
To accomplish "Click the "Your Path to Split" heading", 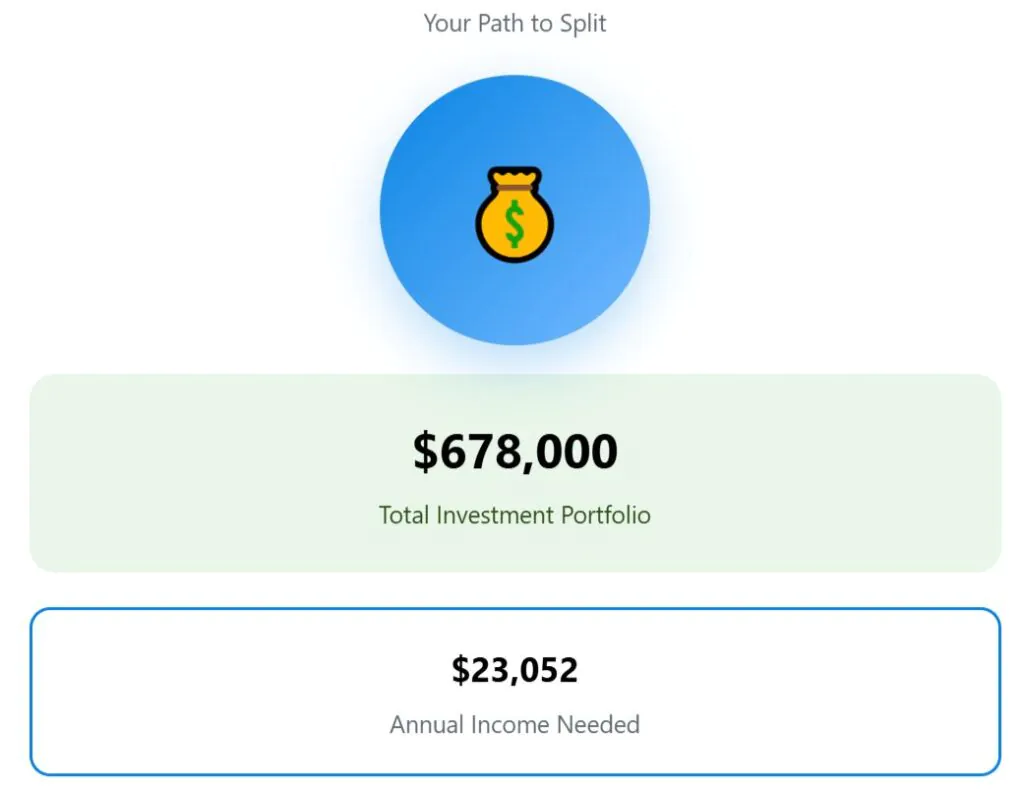I will point(514,23).
